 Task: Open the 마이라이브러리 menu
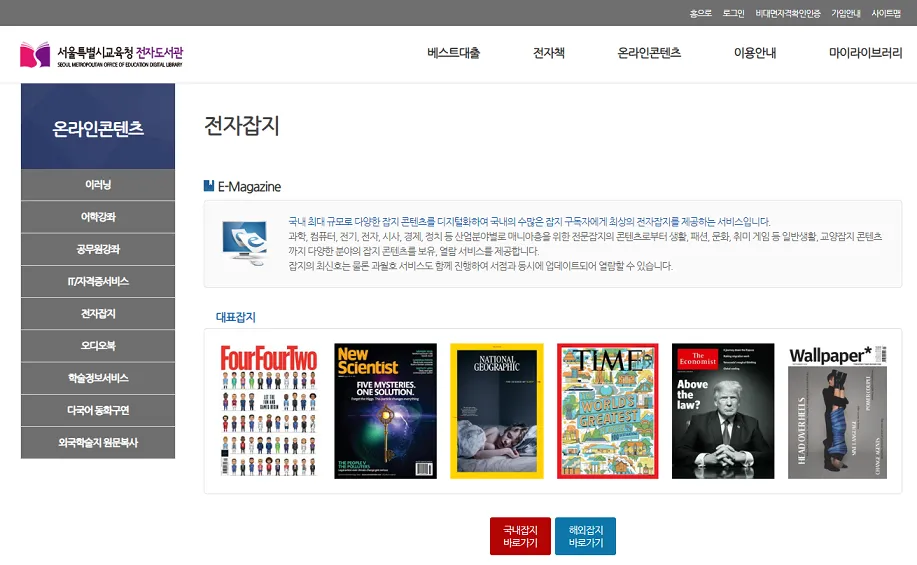pyautogui.click(x=866, y=53)
